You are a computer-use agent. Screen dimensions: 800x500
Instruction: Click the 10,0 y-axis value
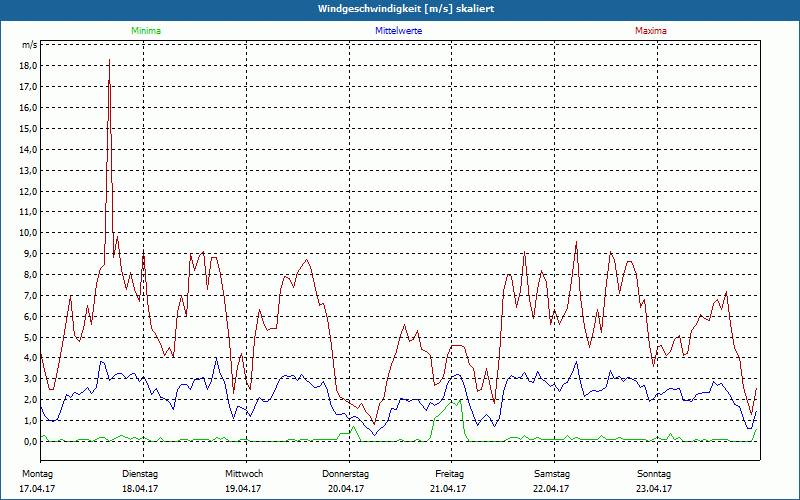tap(28, 233)
